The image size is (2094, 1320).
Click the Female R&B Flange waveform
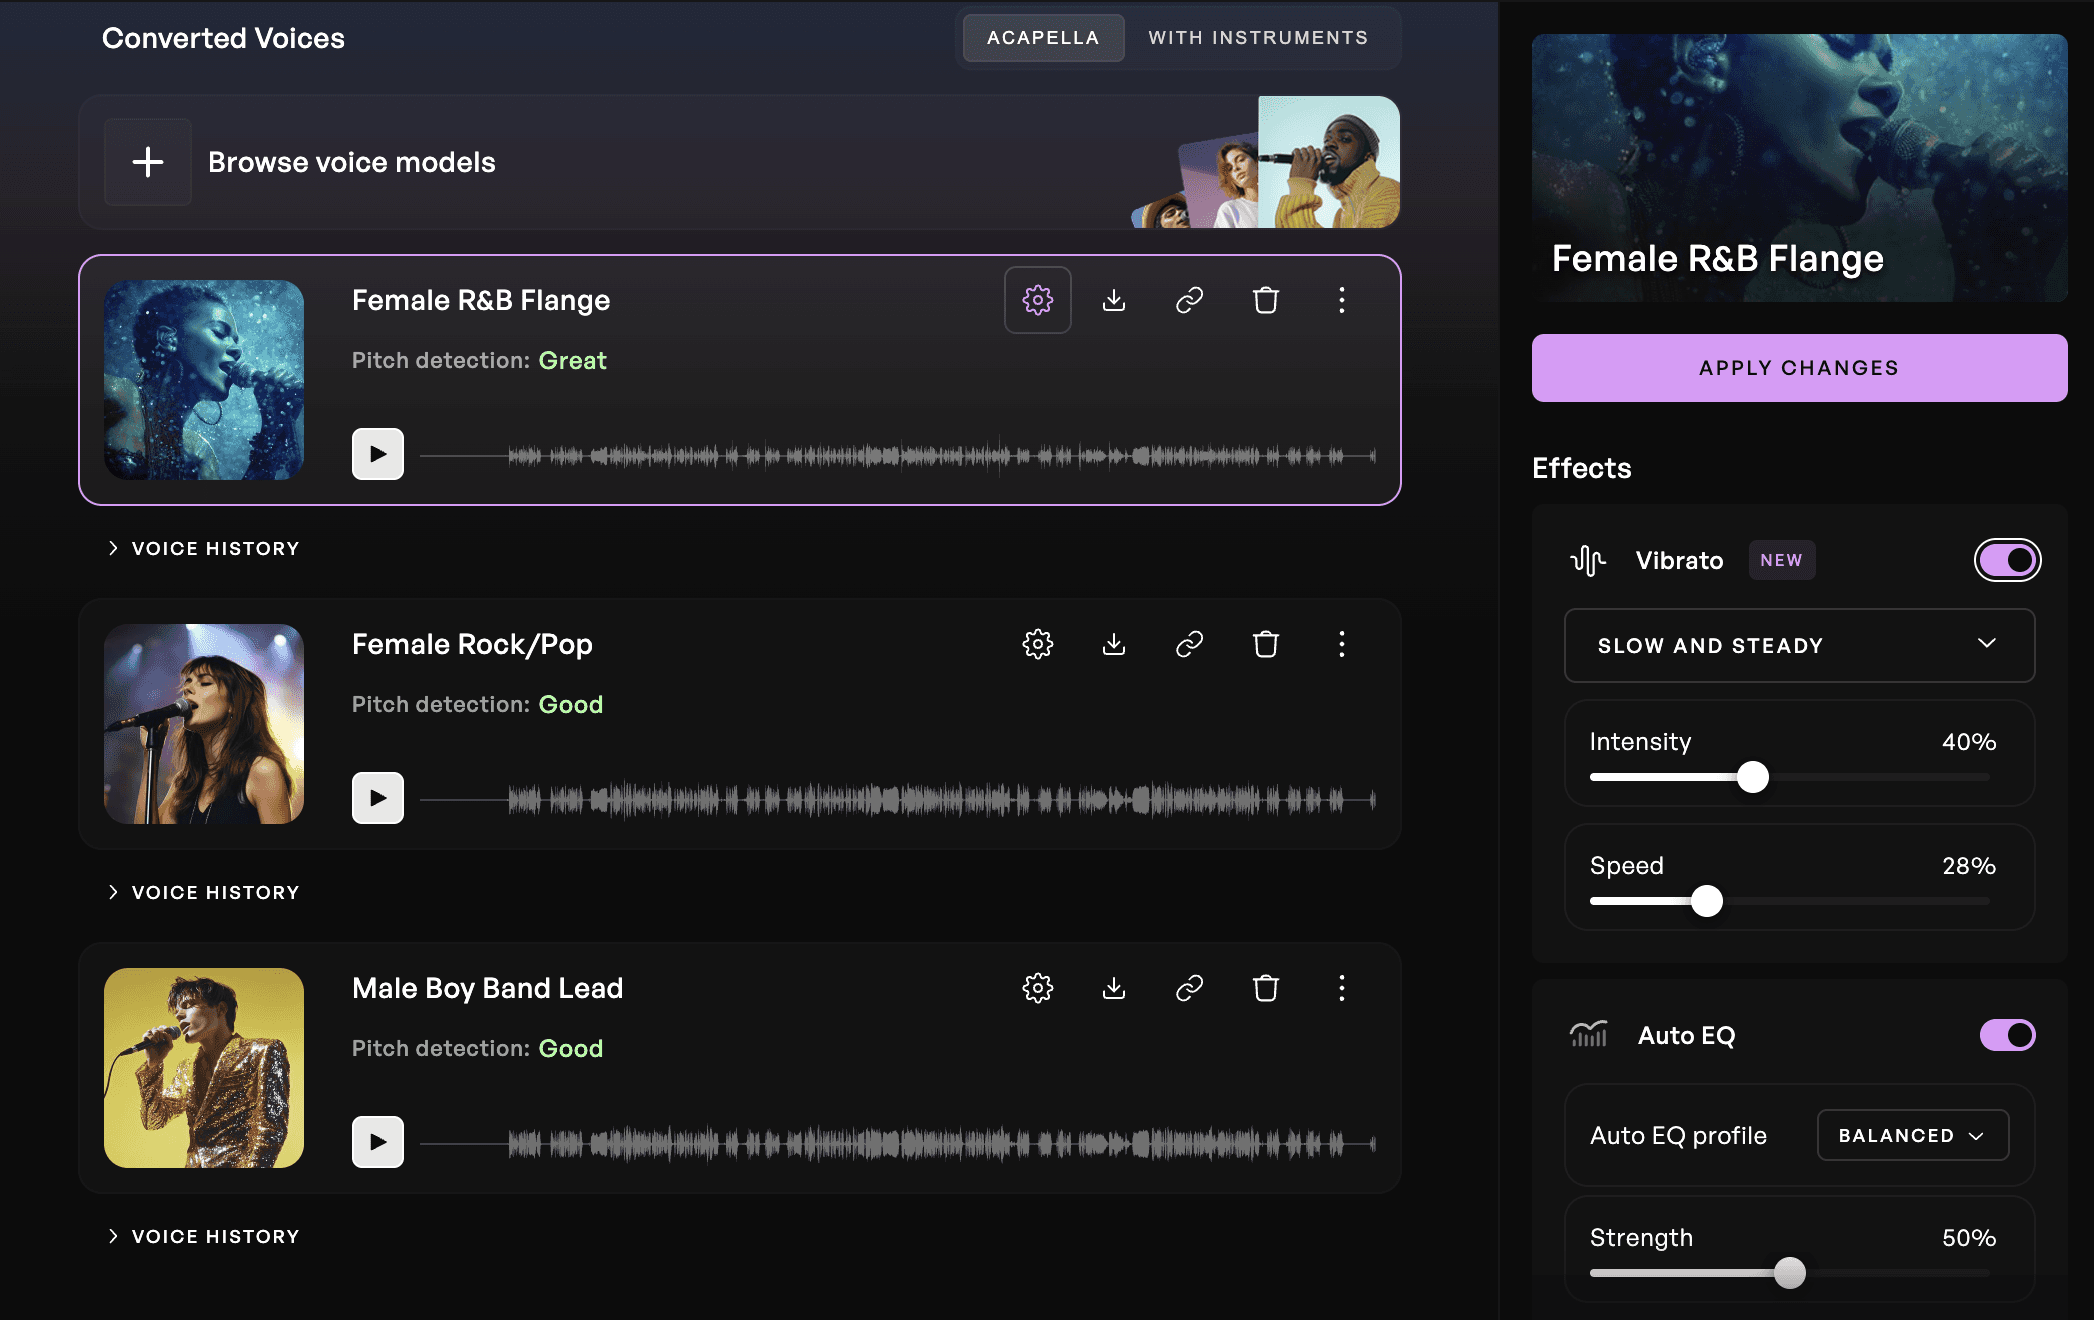[898, 456]
